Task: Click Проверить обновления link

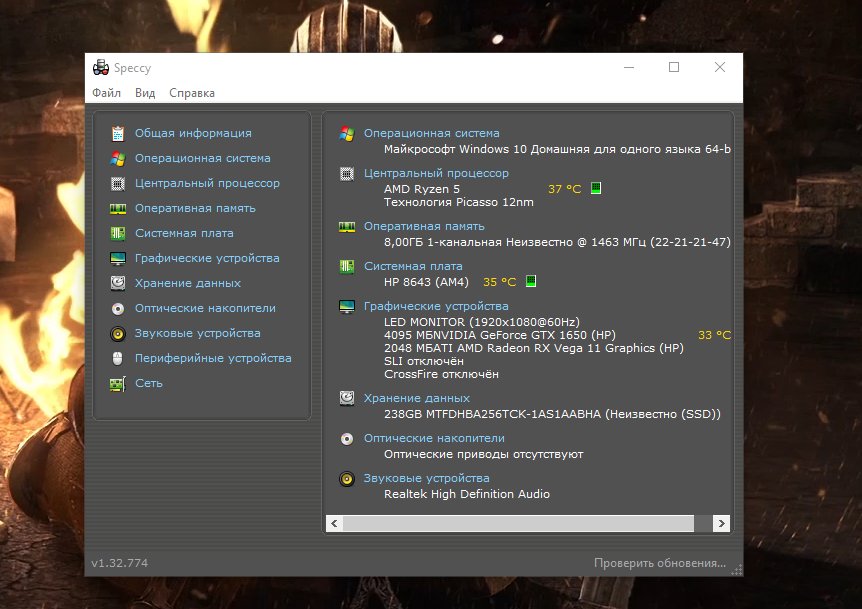Action: point(660,563)
